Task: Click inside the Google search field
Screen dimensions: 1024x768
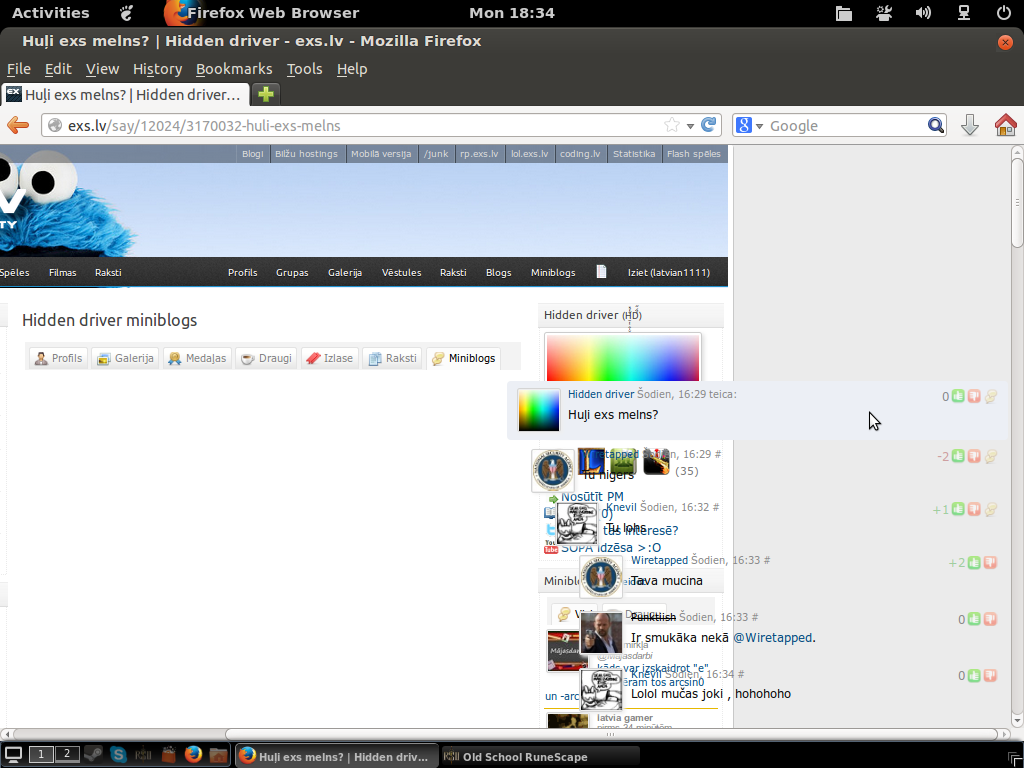Action: pos(845,126)
